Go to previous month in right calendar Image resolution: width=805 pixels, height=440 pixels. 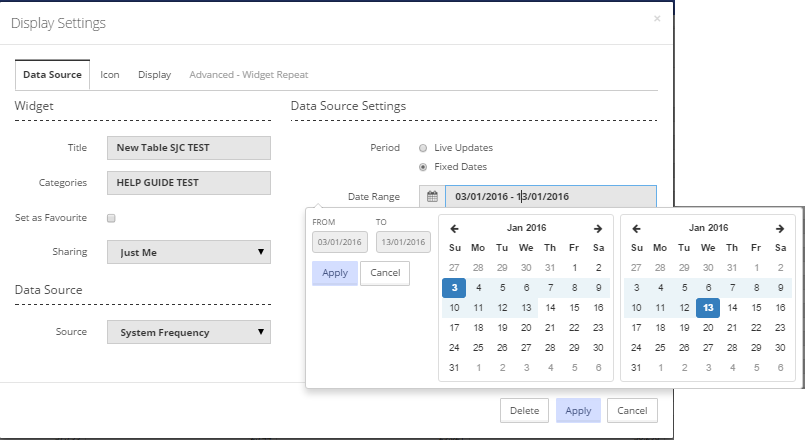pyautogui.click(x=636, y=229)
